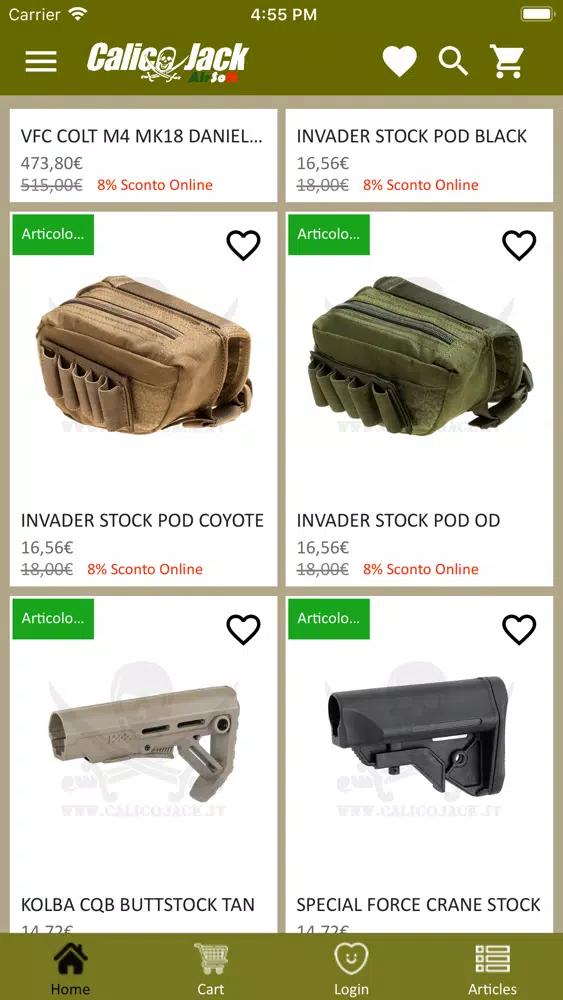Favorite the Special Force Crane Stock
Screen dimensions: 563x1000
tap(519, 630)
